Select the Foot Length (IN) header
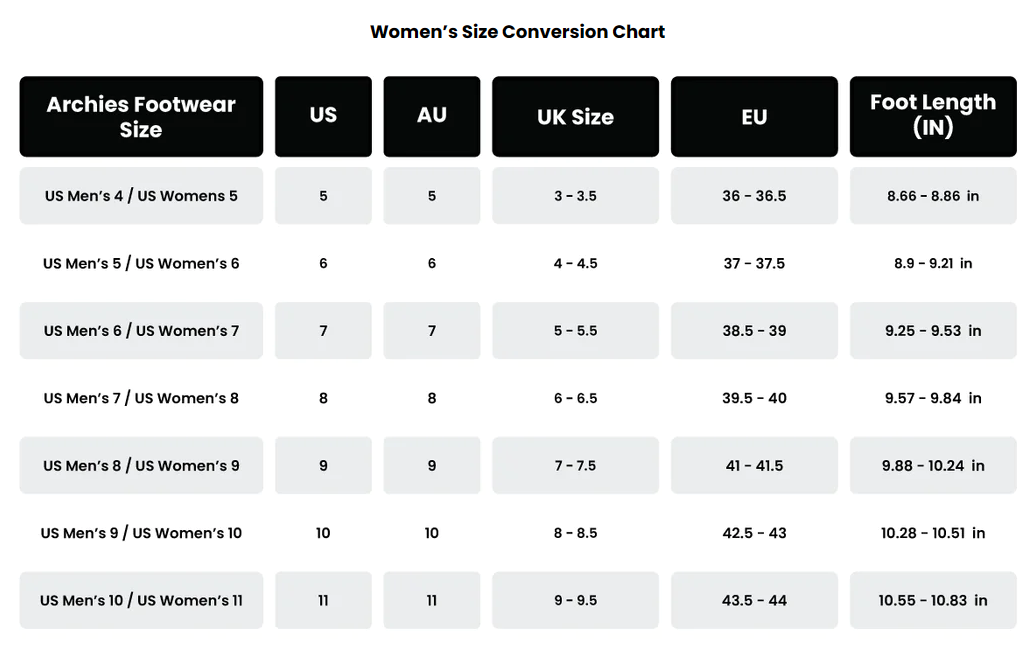The image size is (1035, 648). [x=932, y=116]
